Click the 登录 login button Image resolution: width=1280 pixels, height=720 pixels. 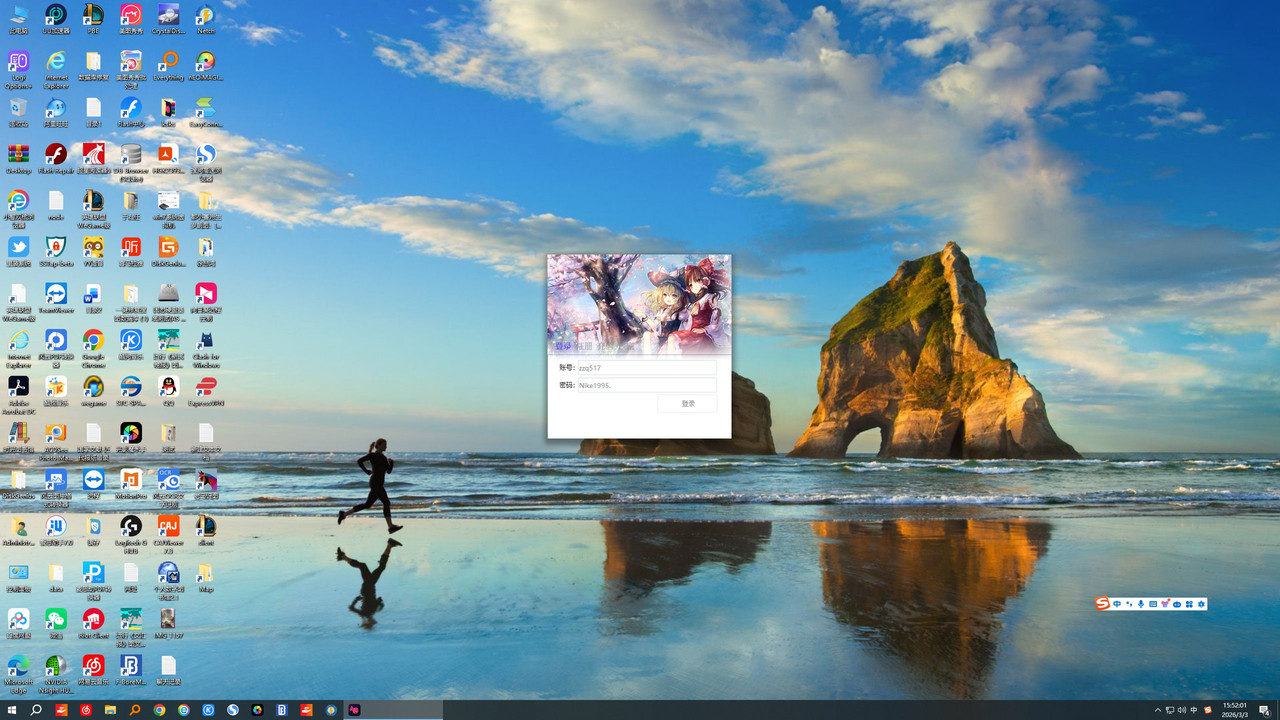688,403
